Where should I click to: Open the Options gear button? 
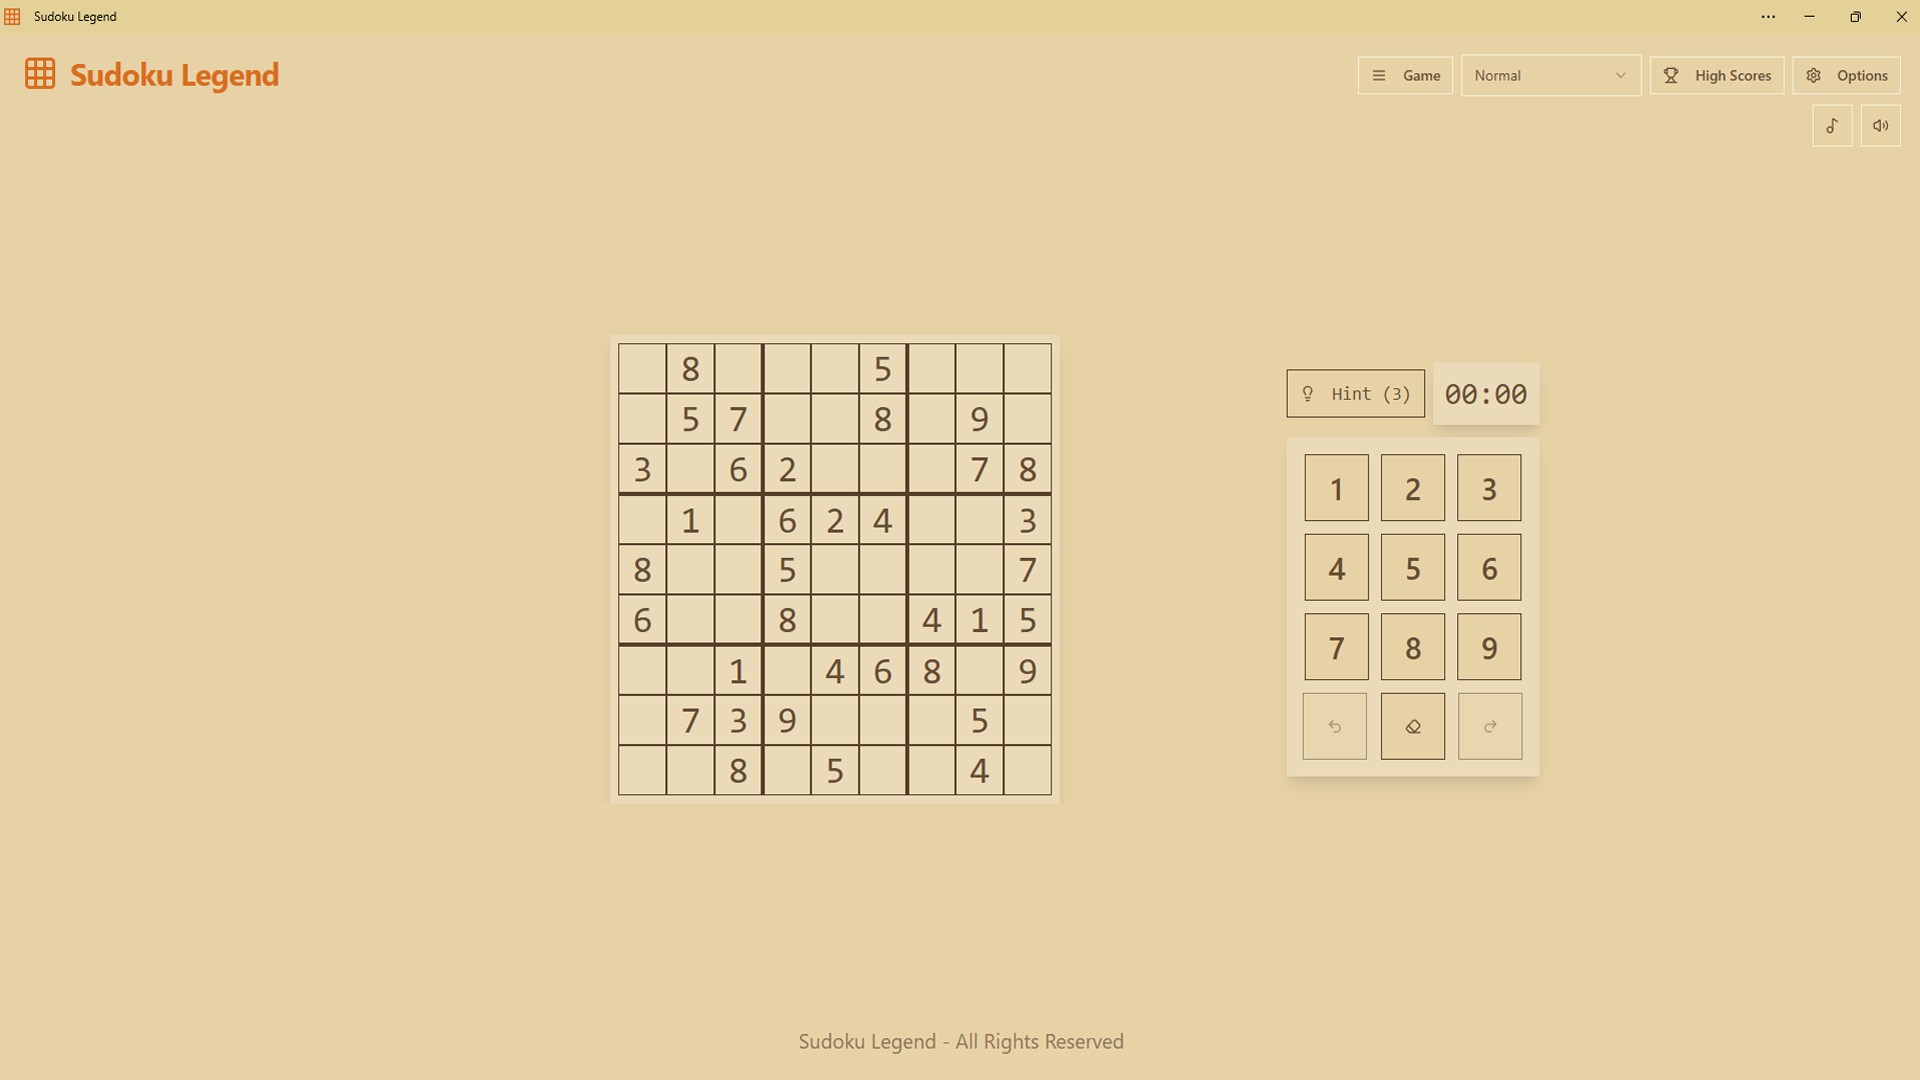click(x=1846, y=76)
